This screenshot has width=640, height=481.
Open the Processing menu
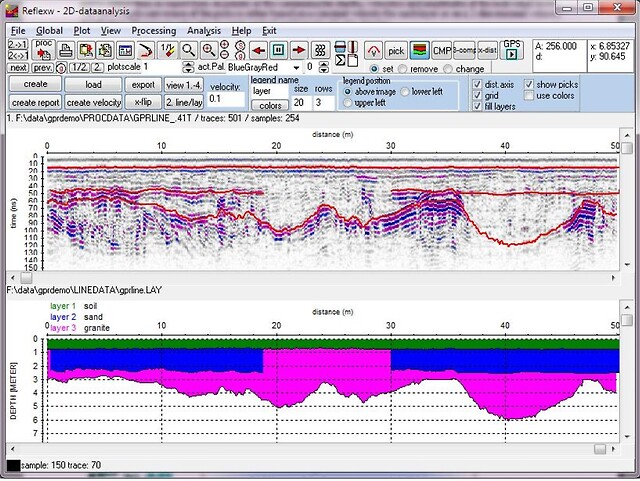[153, 31]
